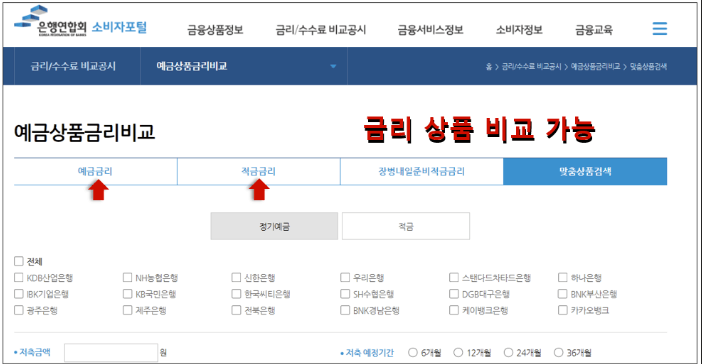
Task: Check 케이뱅크은행 checkbox
Action: [454, 310]
